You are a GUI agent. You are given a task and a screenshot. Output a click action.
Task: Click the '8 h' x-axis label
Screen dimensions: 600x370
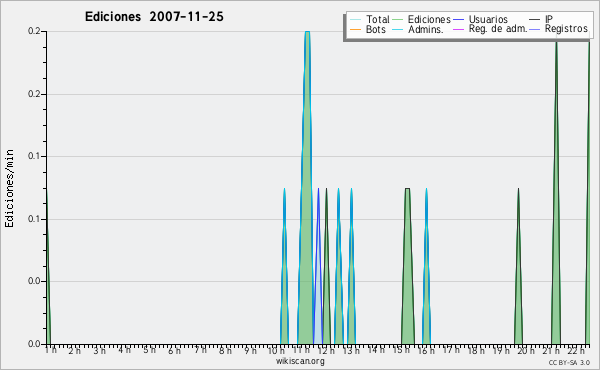tap(225, 350)
